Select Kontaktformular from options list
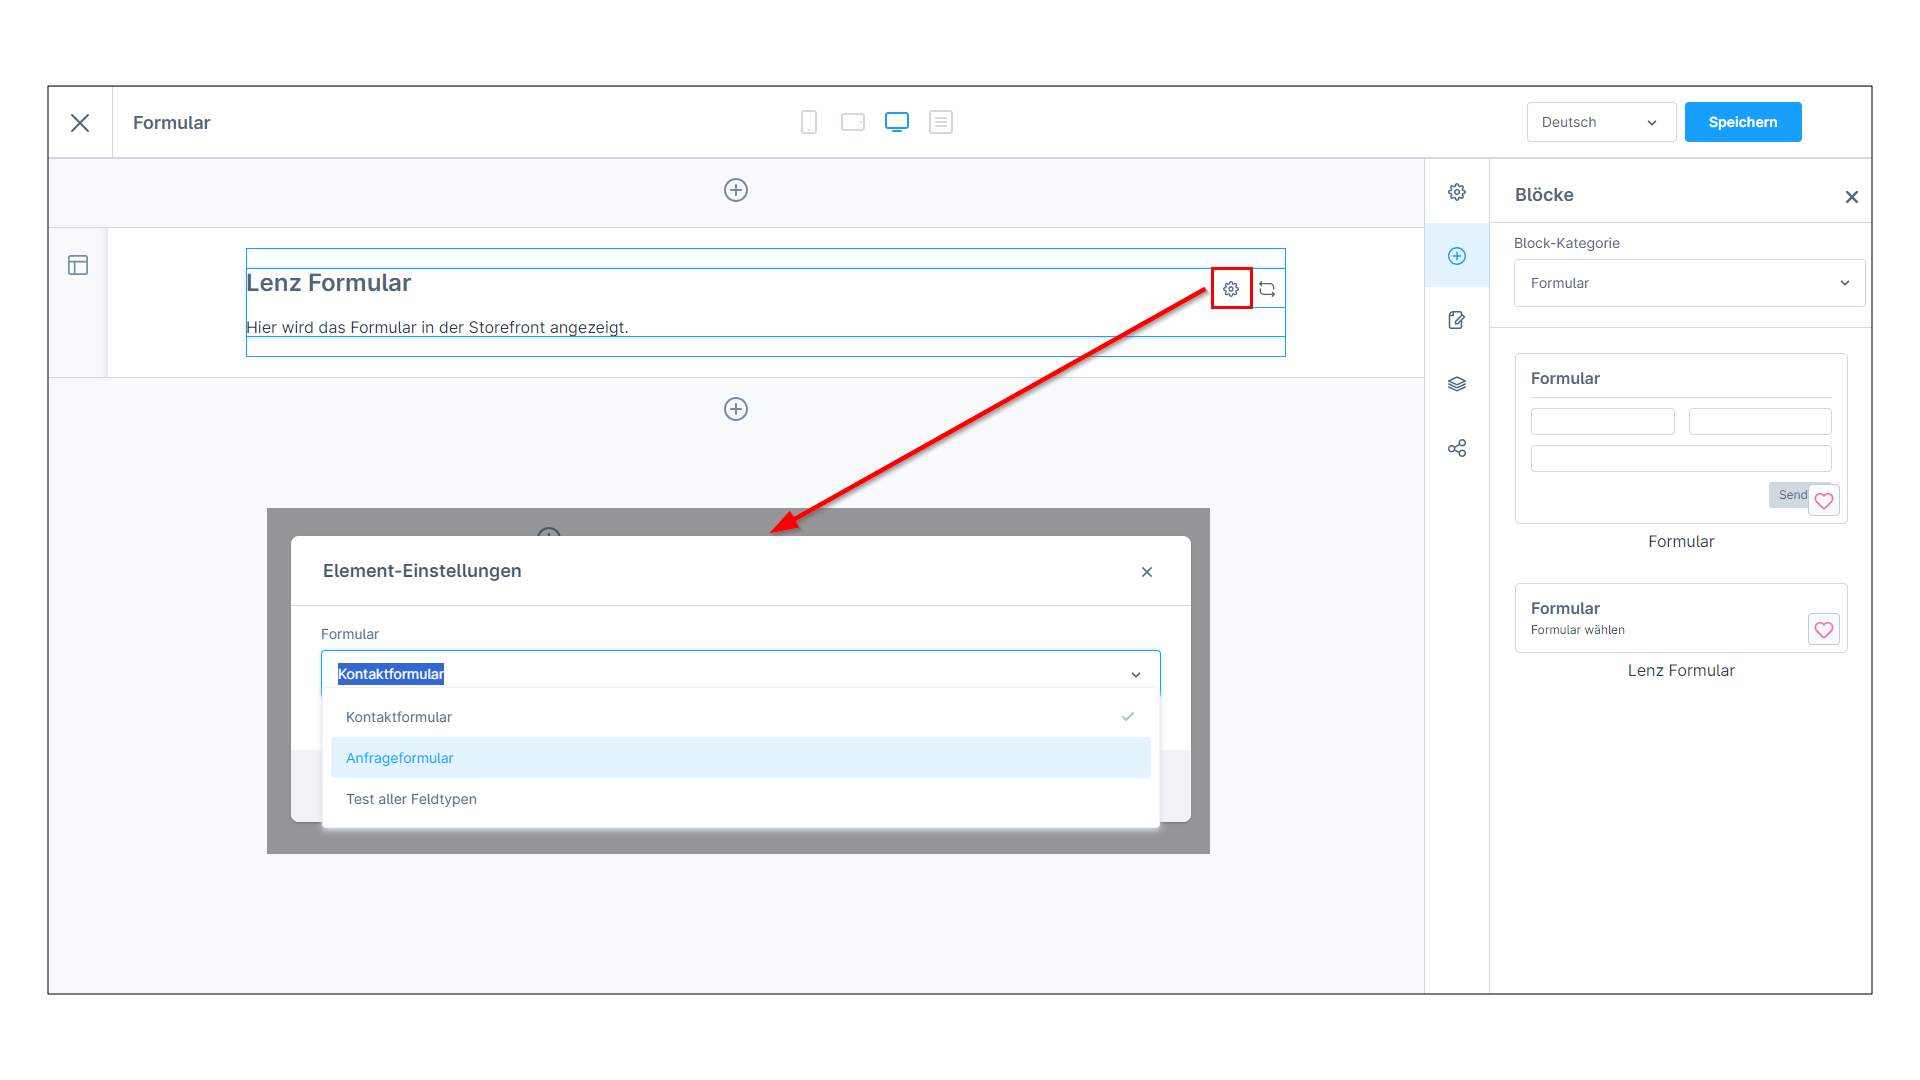 pyautogui.click(x=398, y=716)
